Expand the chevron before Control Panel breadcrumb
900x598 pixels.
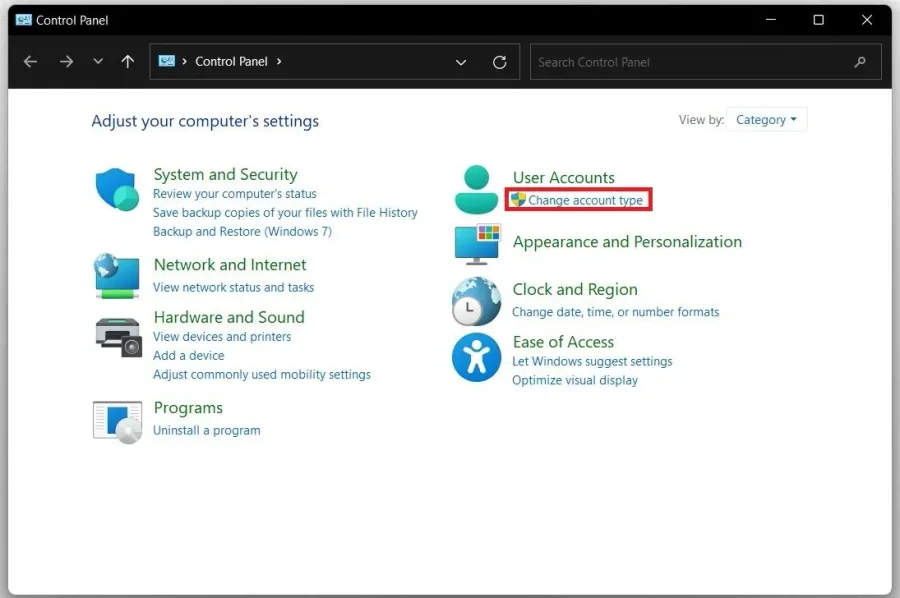(x=184, y=61)
